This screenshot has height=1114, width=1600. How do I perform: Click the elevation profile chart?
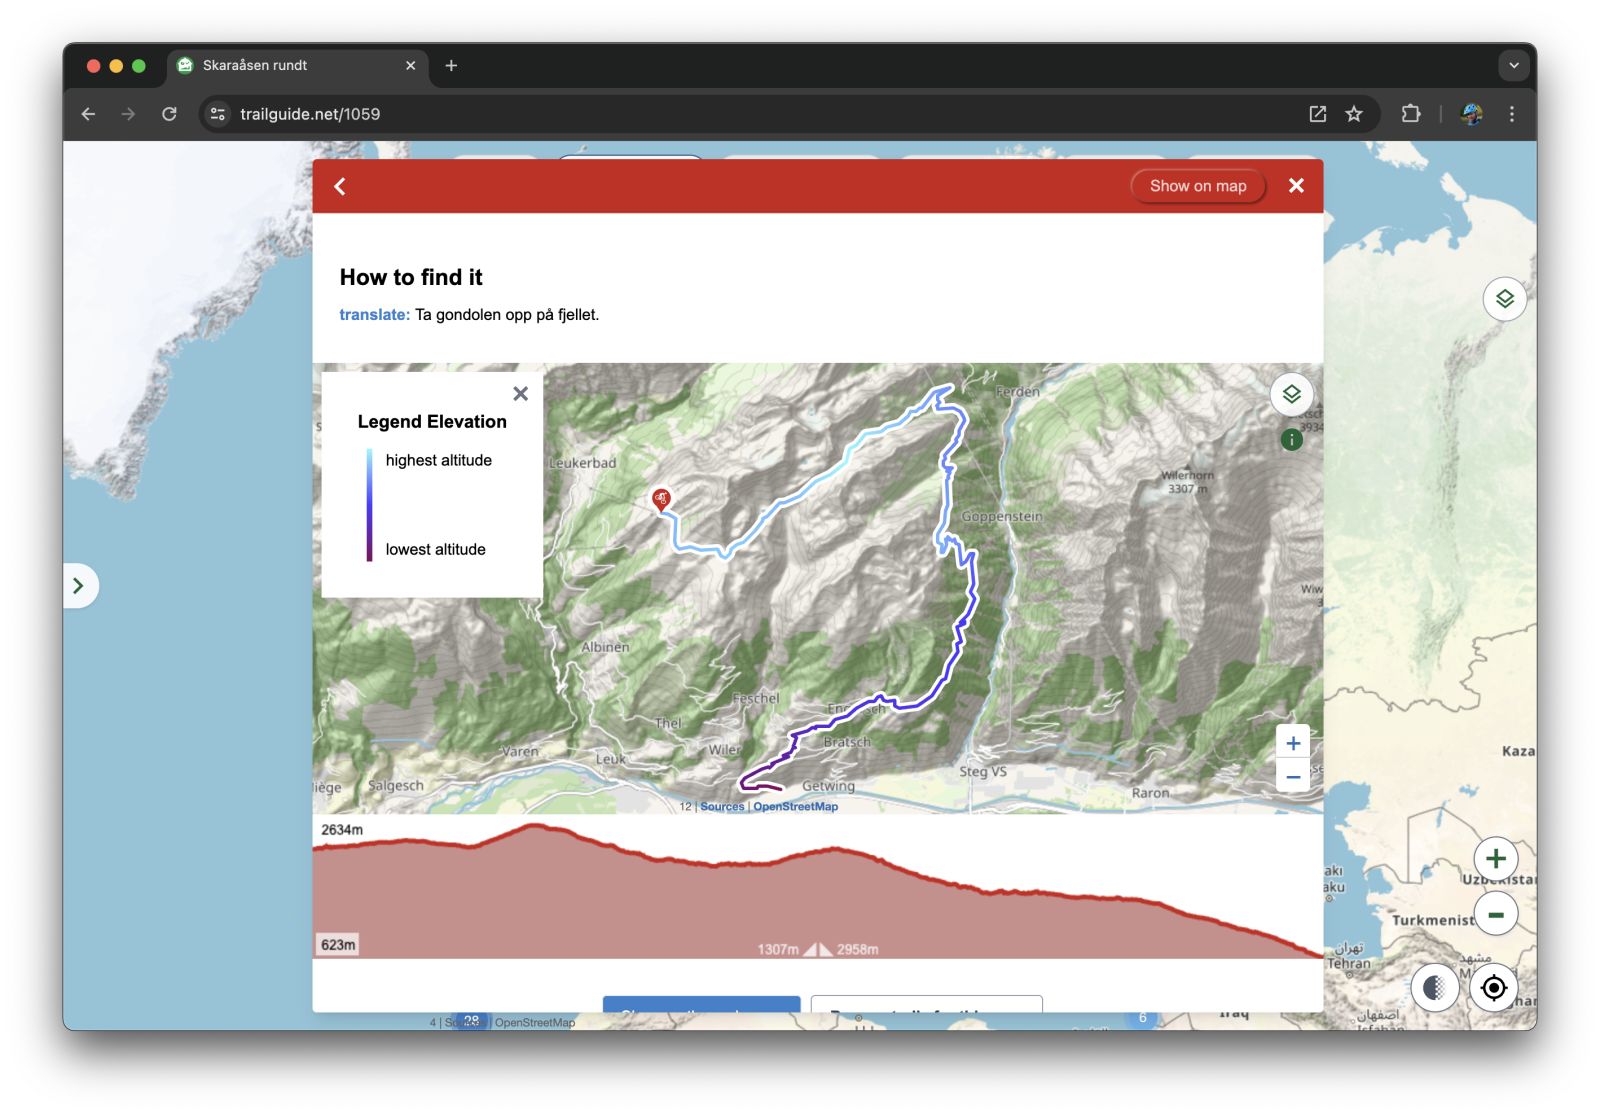[817, 889]
